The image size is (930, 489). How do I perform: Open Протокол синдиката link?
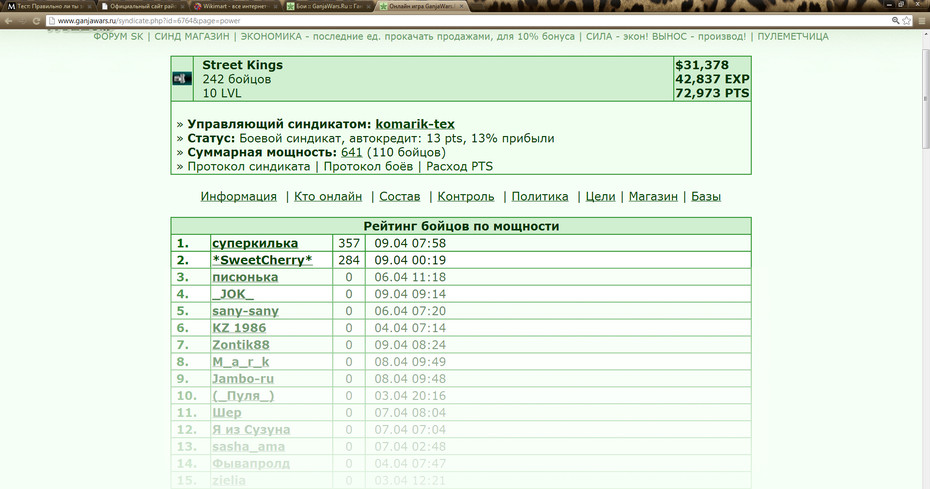(x=249, y=167)
